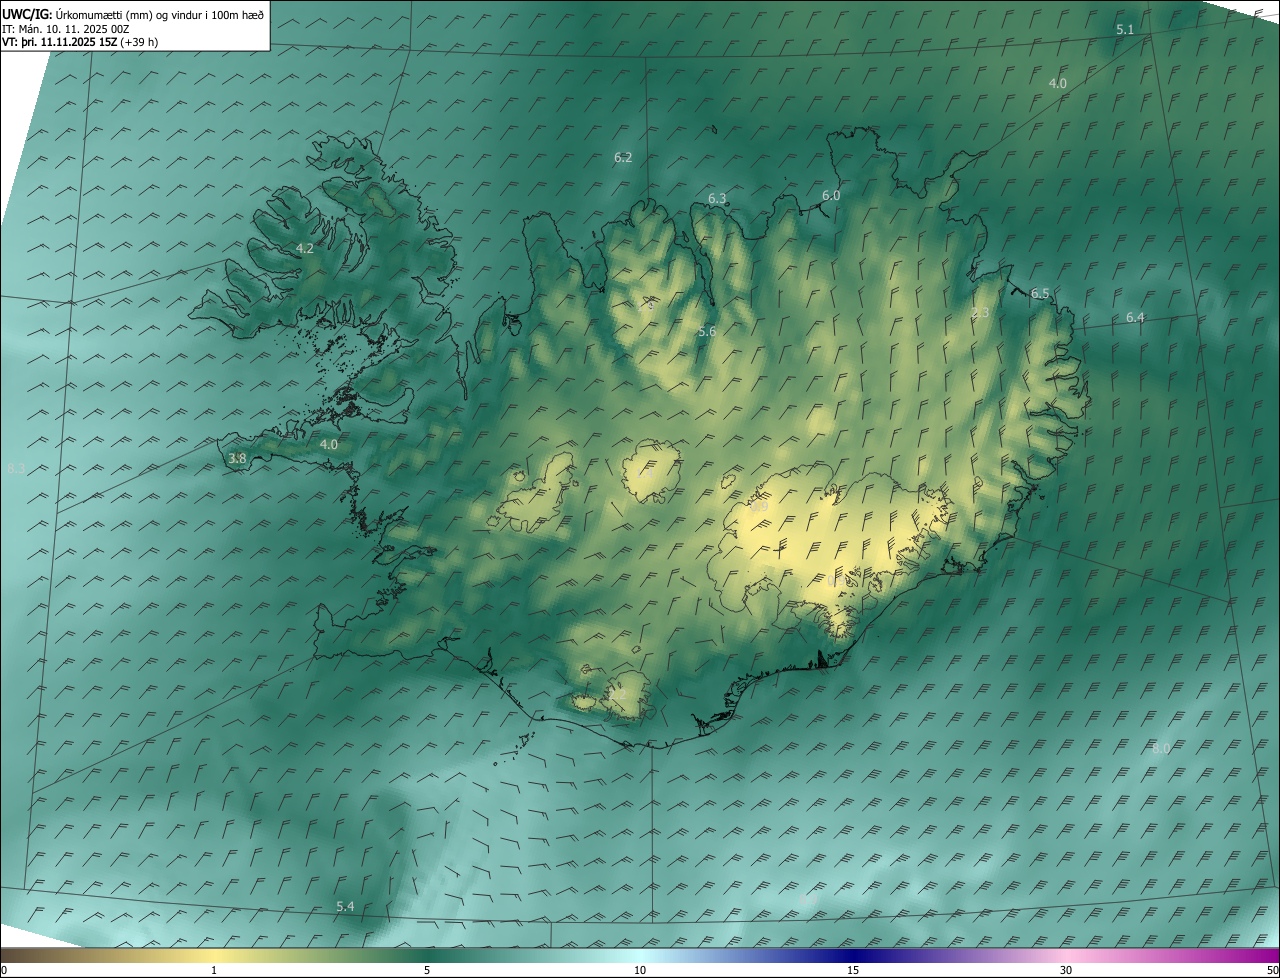This screenshot has height=978, width=1280.
Task: Click the colorbar tick labeled 50
Action: tap(1272, 971)
